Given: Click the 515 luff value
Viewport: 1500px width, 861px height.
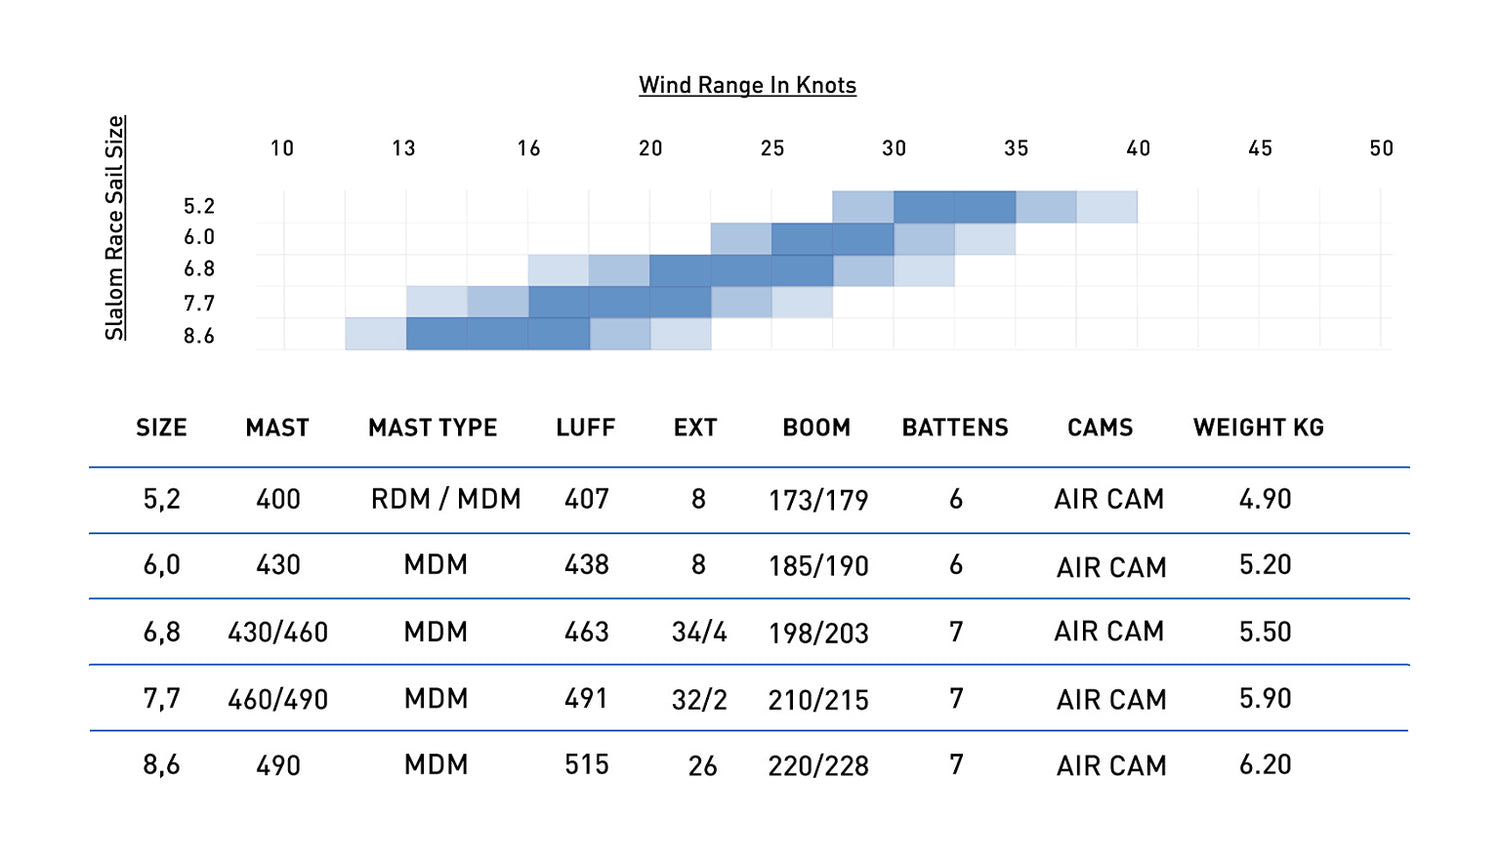Looking at the screenshot, I should click(x=586, y=765).
